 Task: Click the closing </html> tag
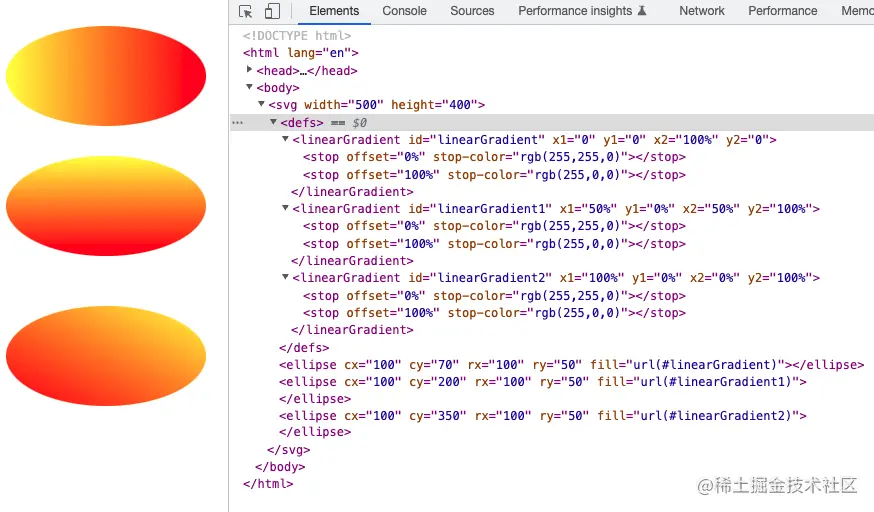tap(268, 484)
